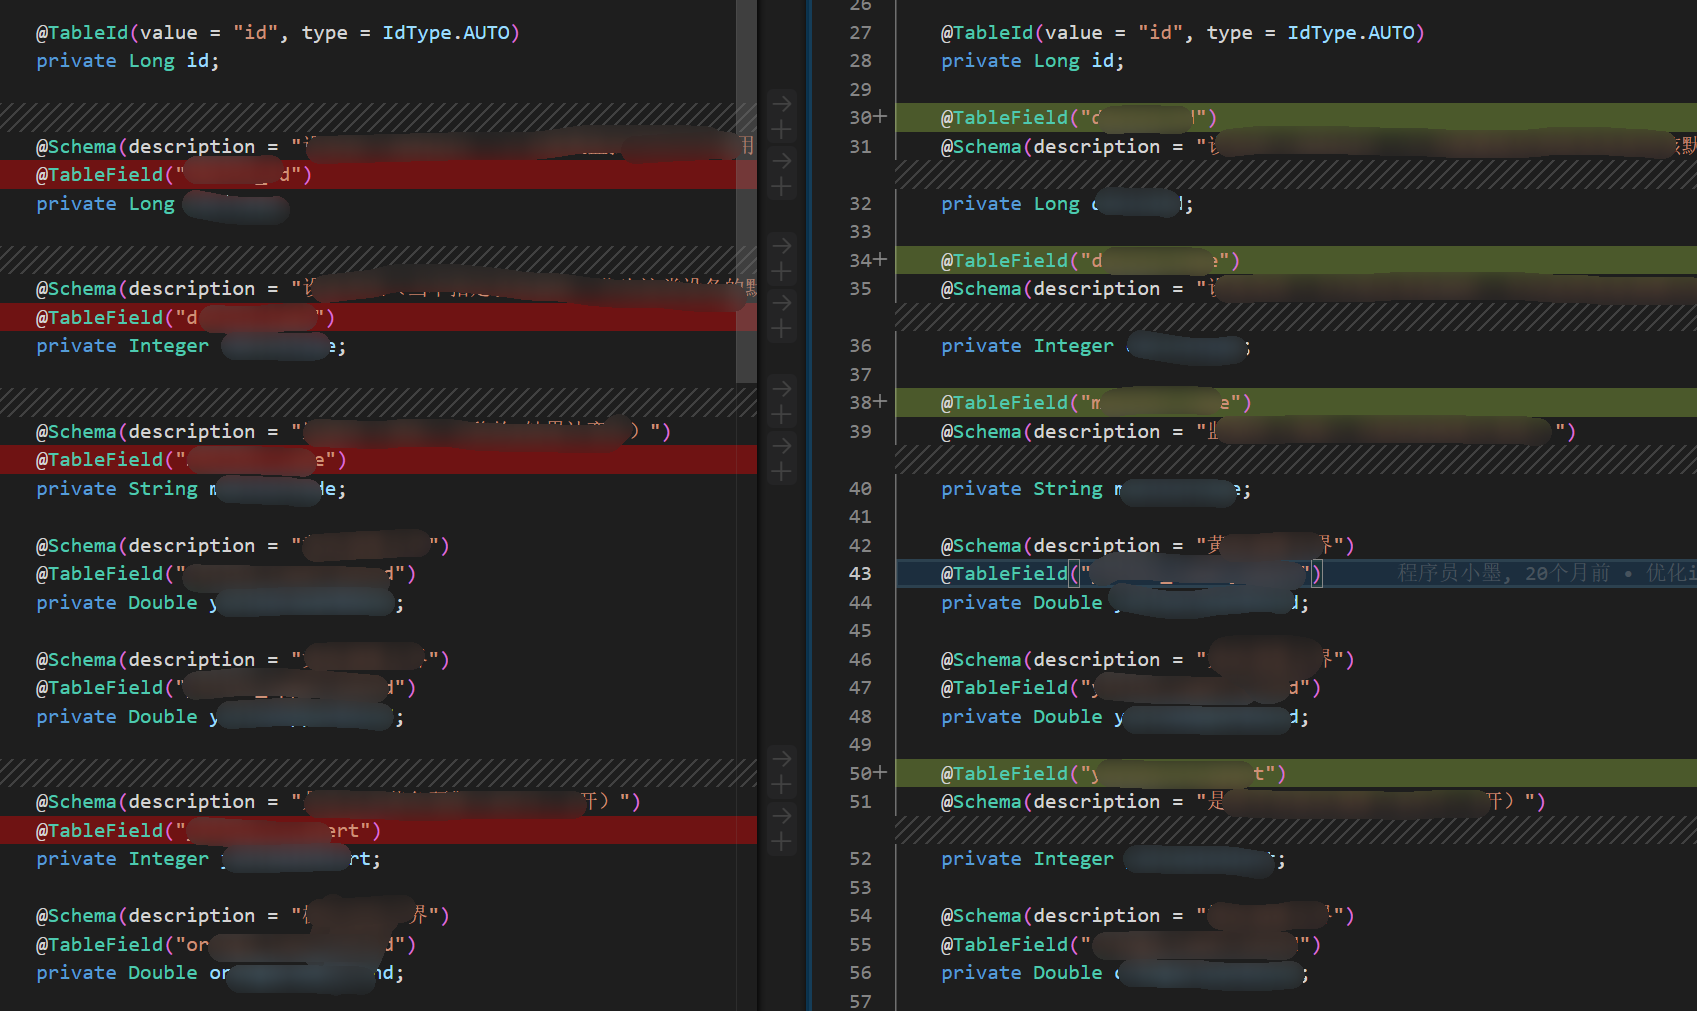Click the revert arrow for added line 38

tap(782, 388)
